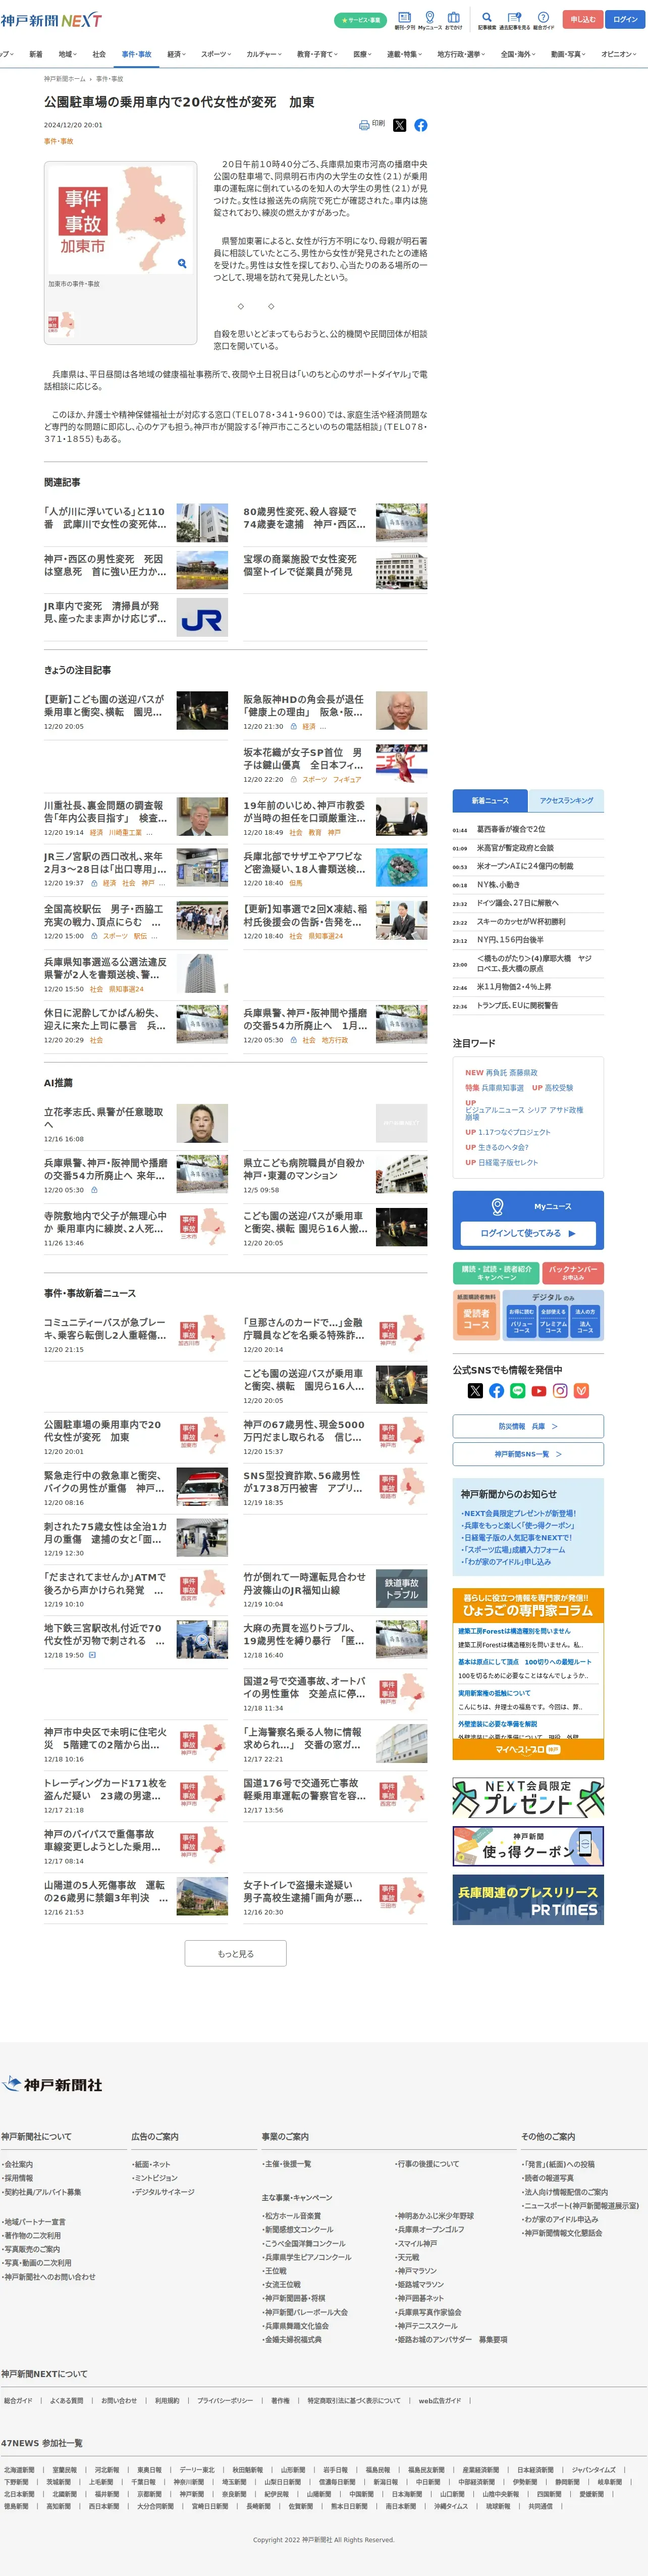Viewport: 648px width, 2576px height.
Task: Open the 新着 nav item
Action: 36,54
